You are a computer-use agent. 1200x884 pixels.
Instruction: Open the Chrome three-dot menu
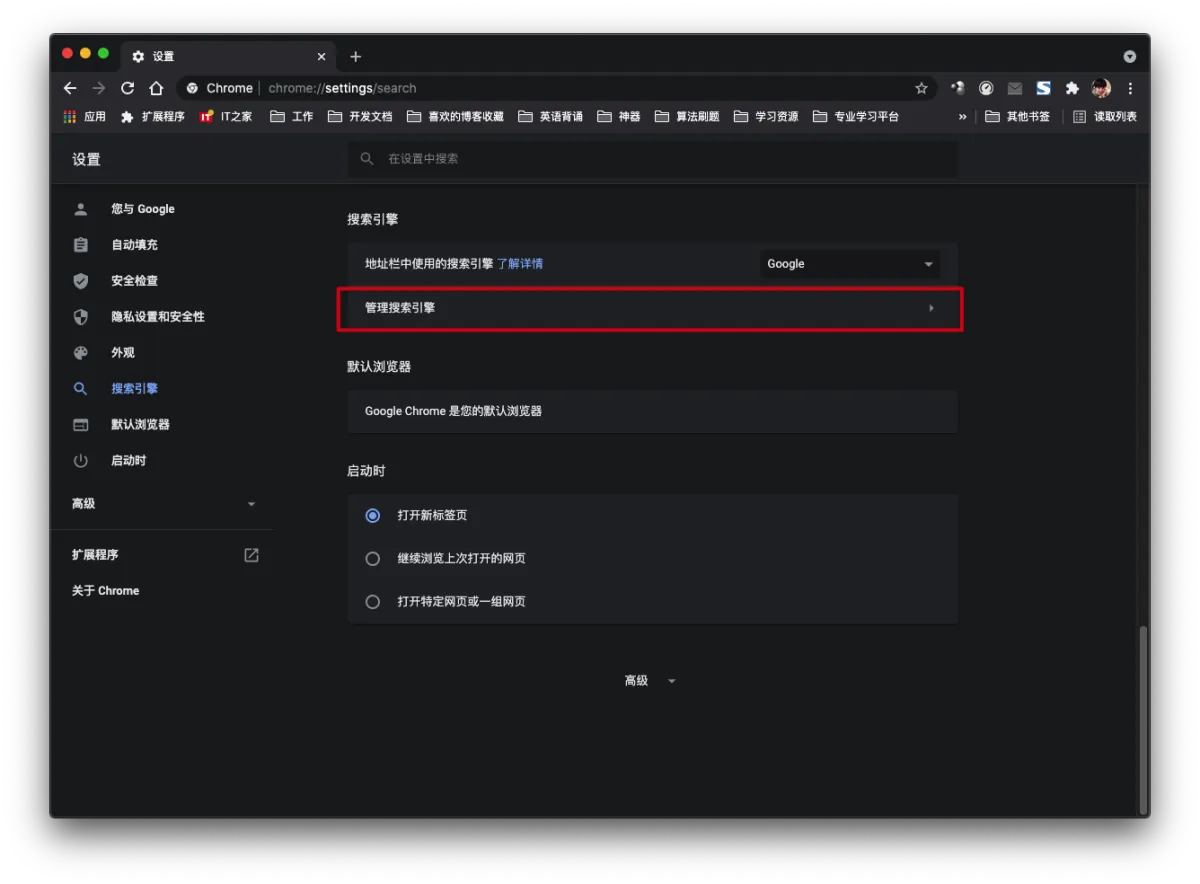click(1130, 88)
